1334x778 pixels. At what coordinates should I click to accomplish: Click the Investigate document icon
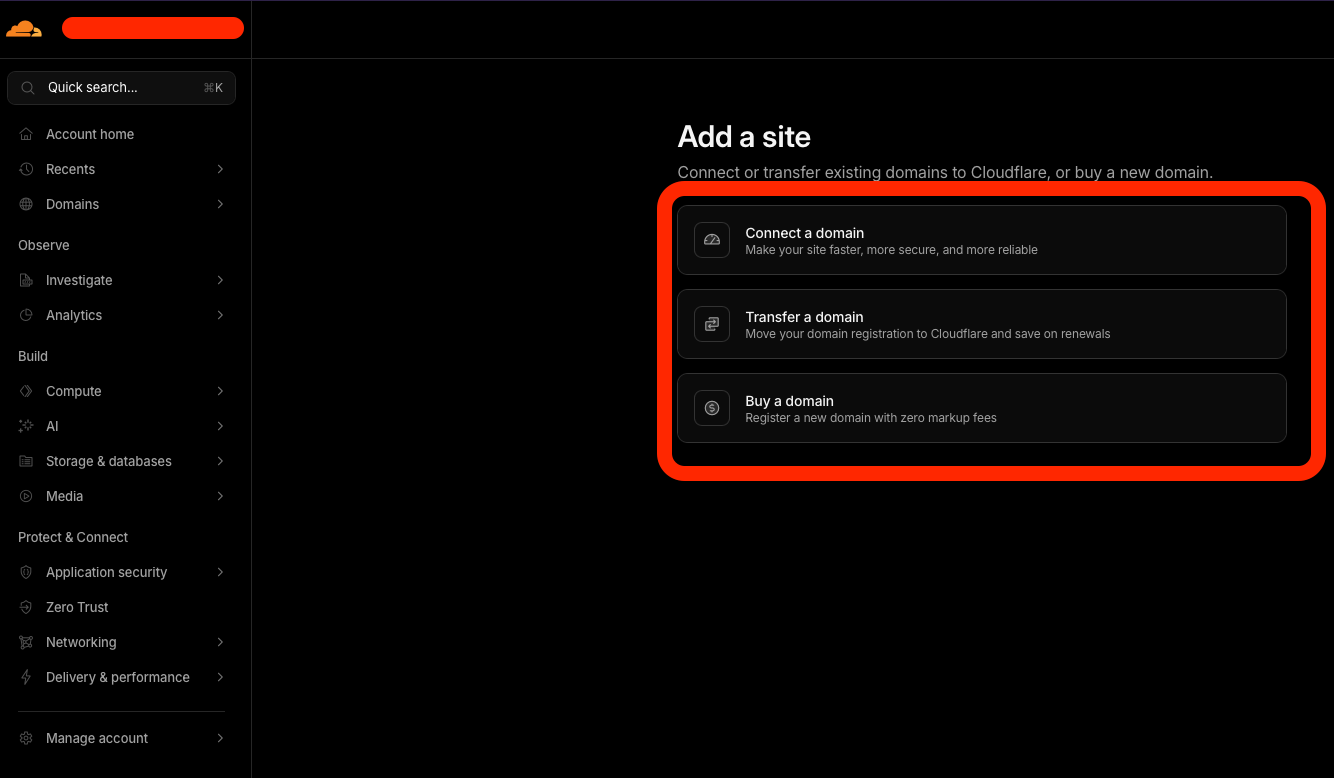coord(27,280)
